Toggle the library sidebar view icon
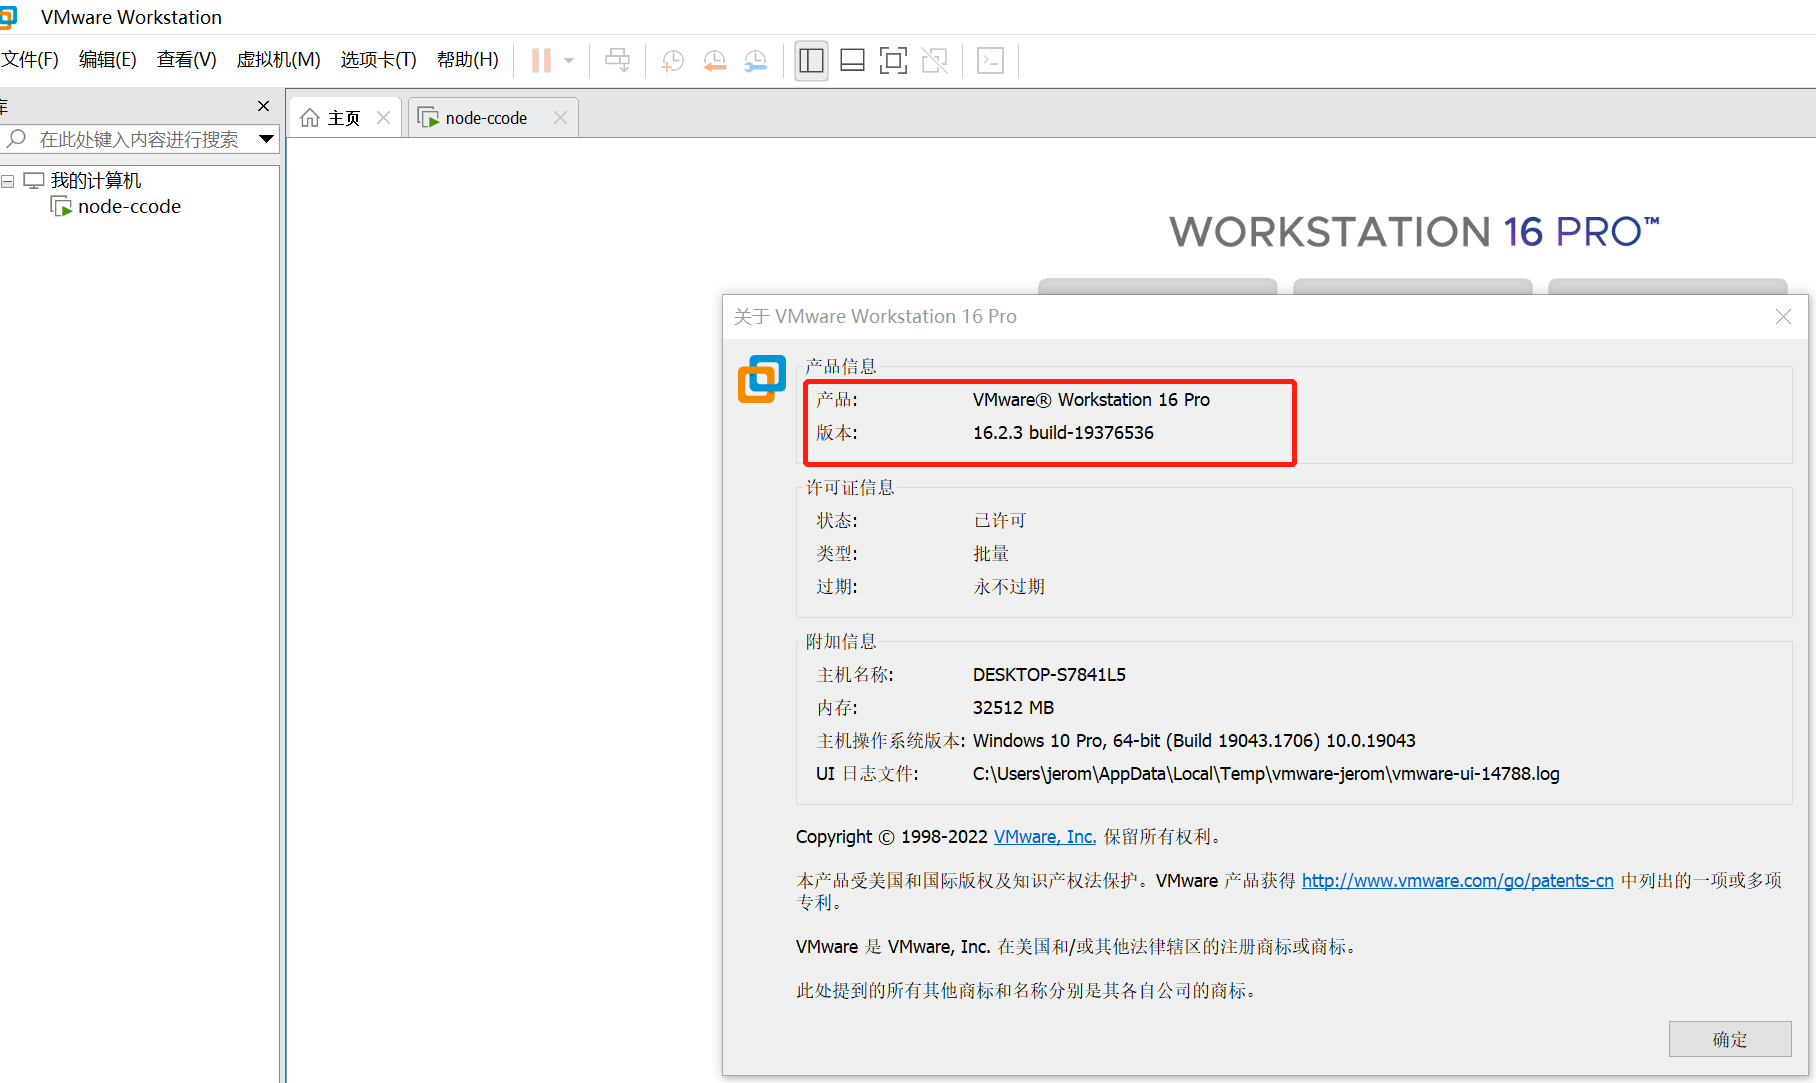Image resolution: width=1816 pixels, height=1083 pixels. [x=811, y=61]
